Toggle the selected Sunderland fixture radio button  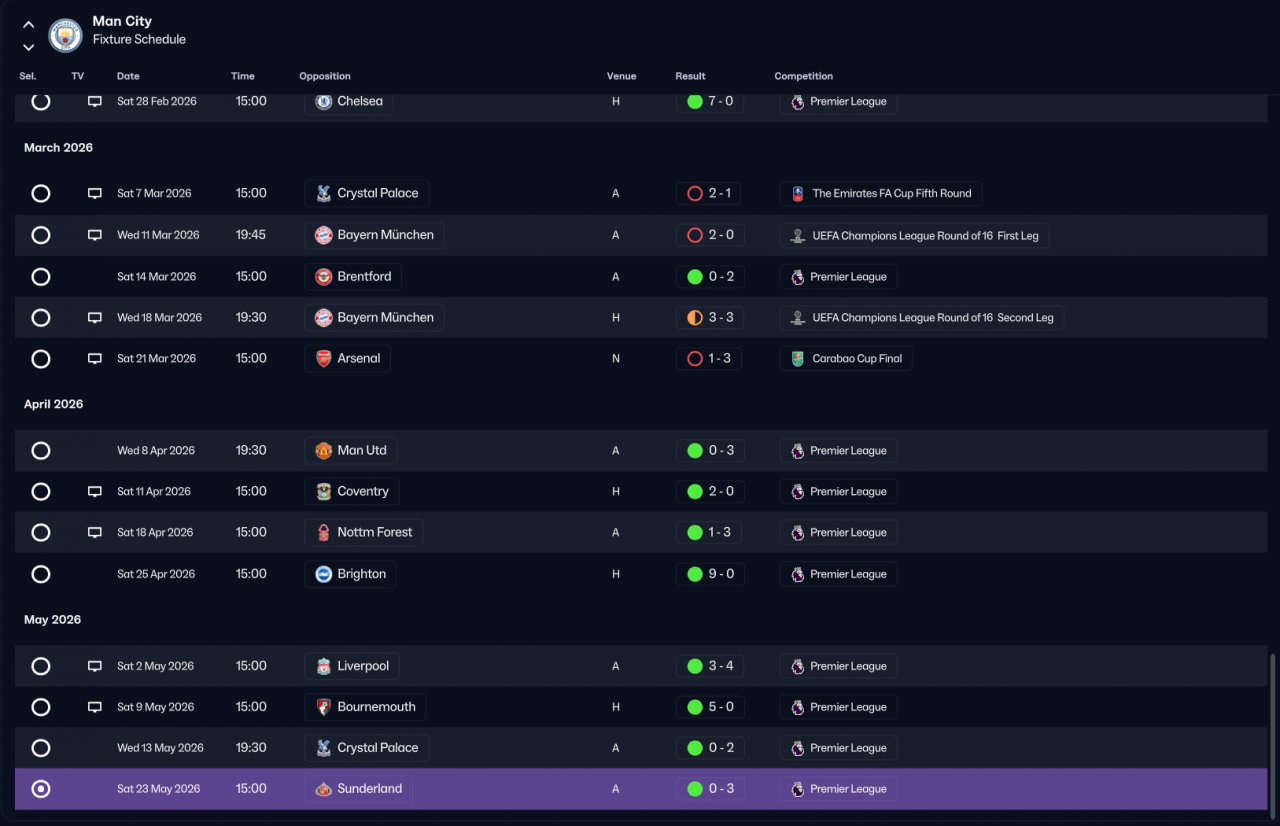pyautogui.click(x=41, y=789)
